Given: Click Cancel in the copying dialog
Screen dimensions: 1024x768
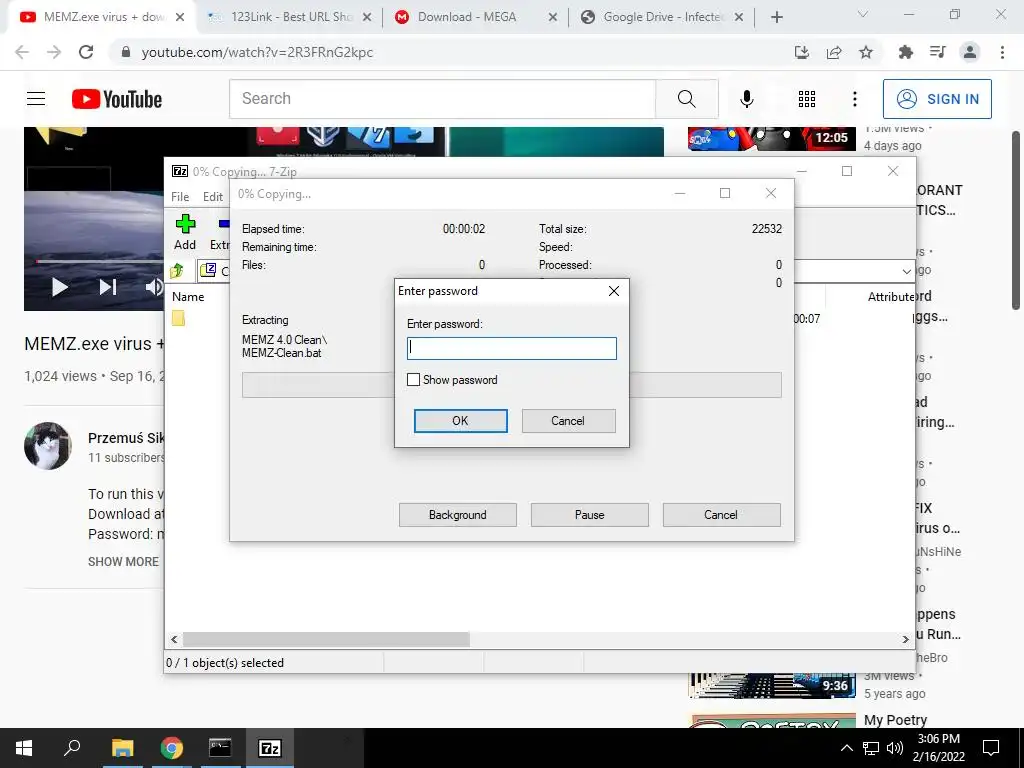Looking at the screenshot, I should pyautogui.click(x=722, y=515).
